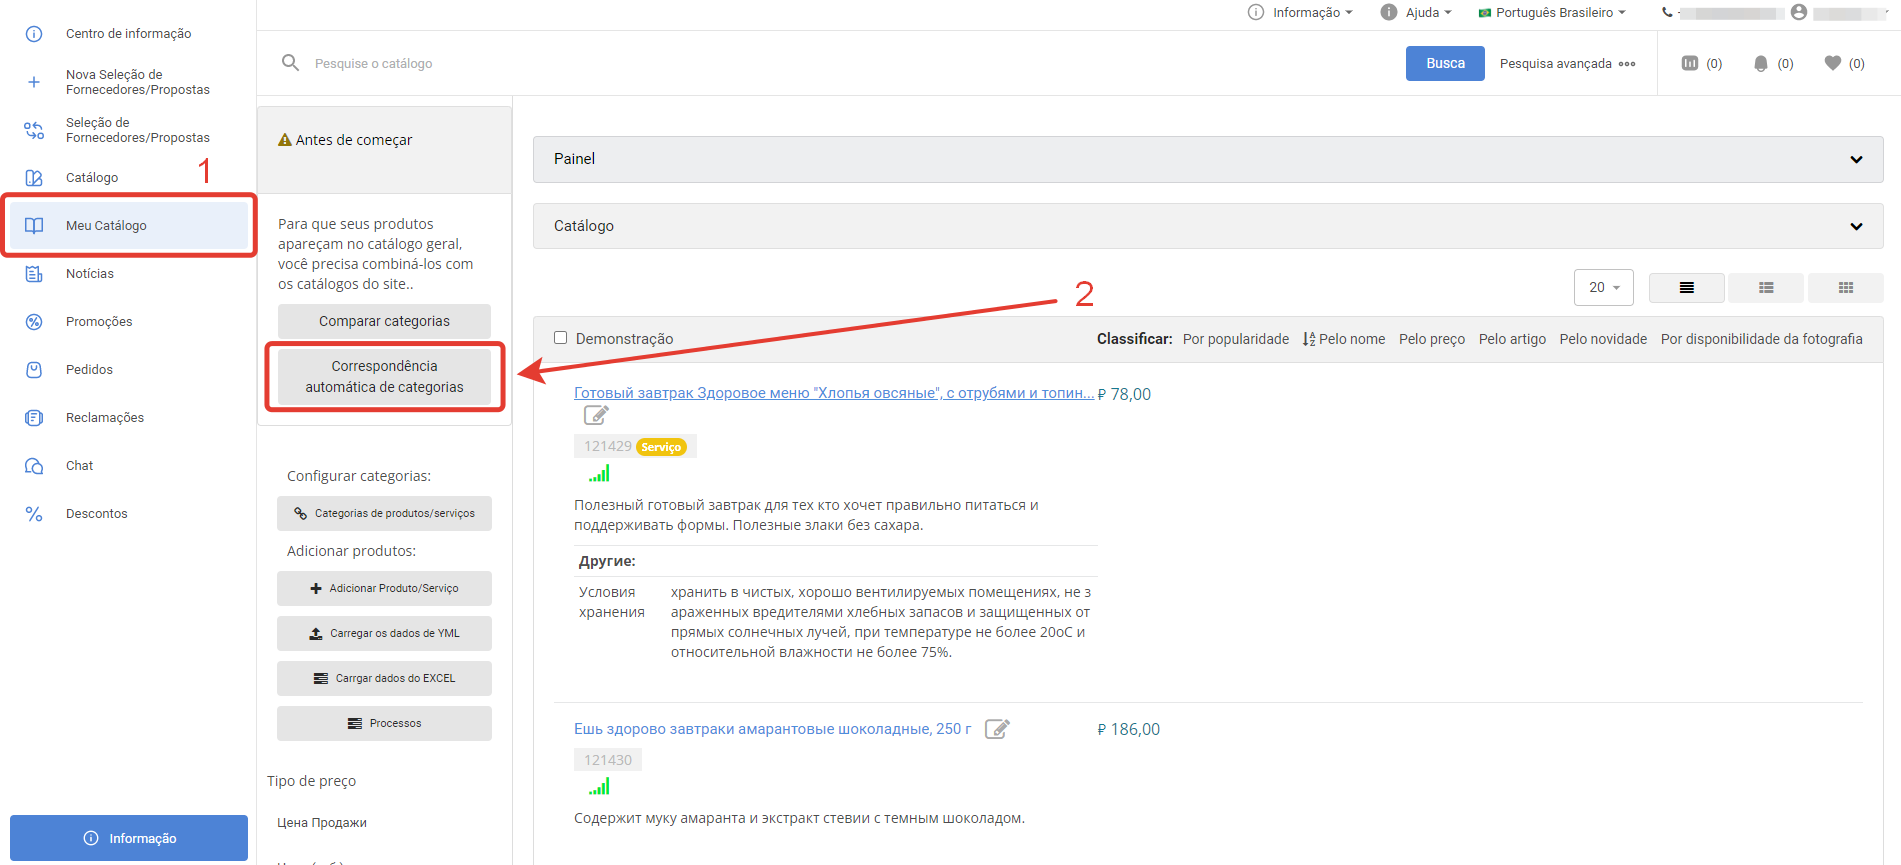The width and height of the screenshot is (1901, 865).
Task: Open Português Brasileiro language dropdown
Action: click(x=1552, y=13)
